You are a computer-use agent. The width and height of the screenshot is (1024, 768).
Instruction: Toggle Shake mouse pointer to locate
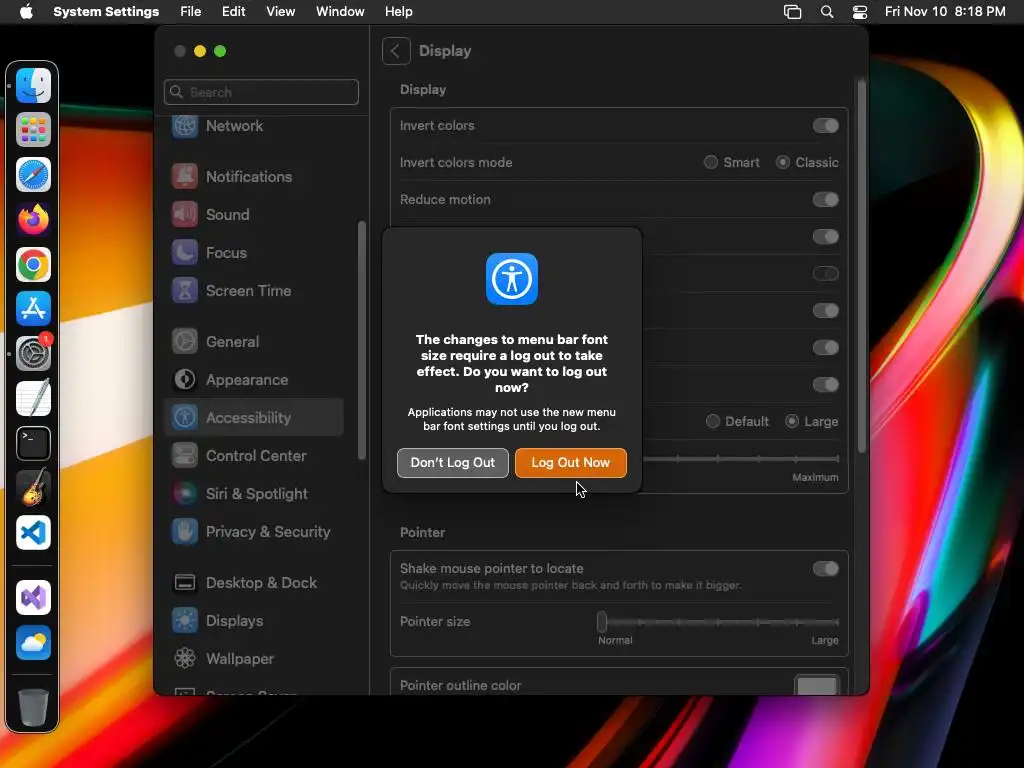pyautogui.click(x=825, y=568)
